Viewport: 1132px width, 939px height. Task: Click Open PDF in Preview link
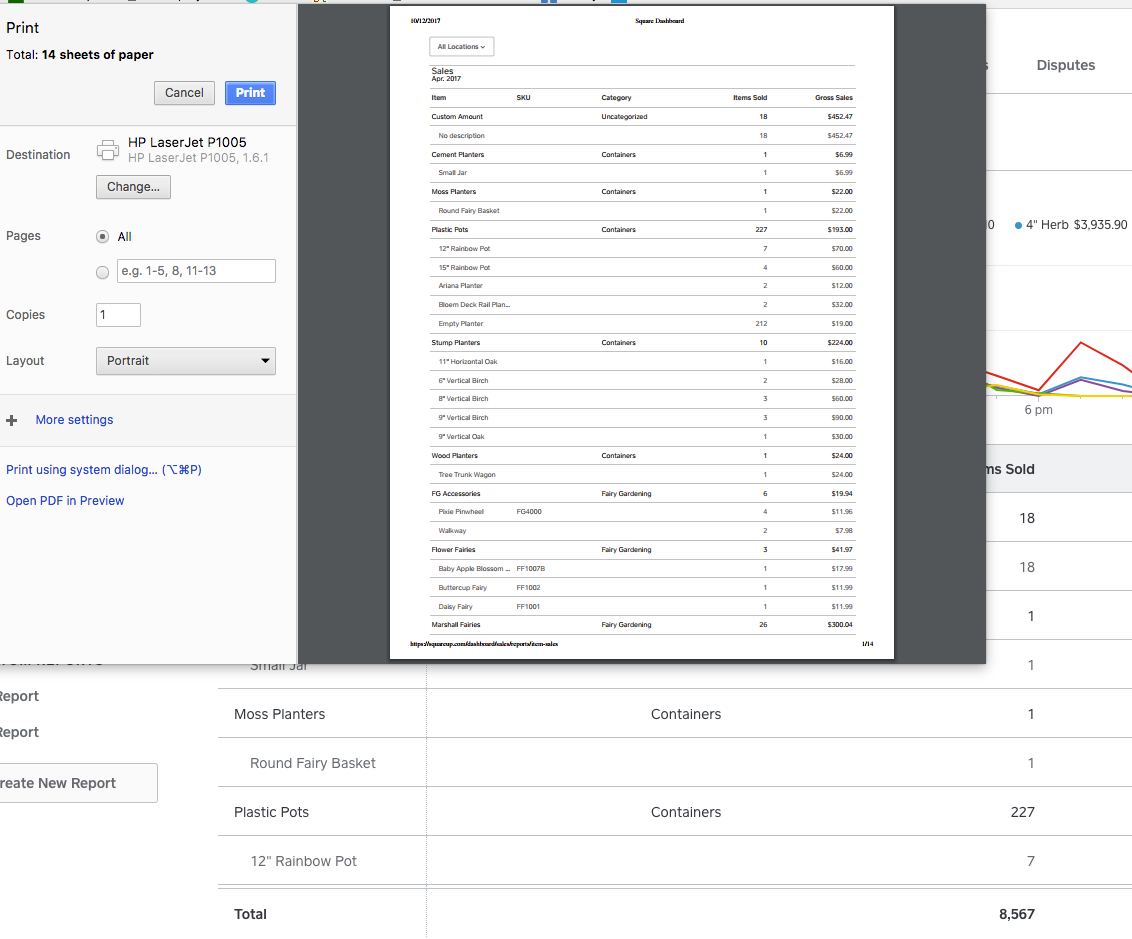(x=65, y=501)
